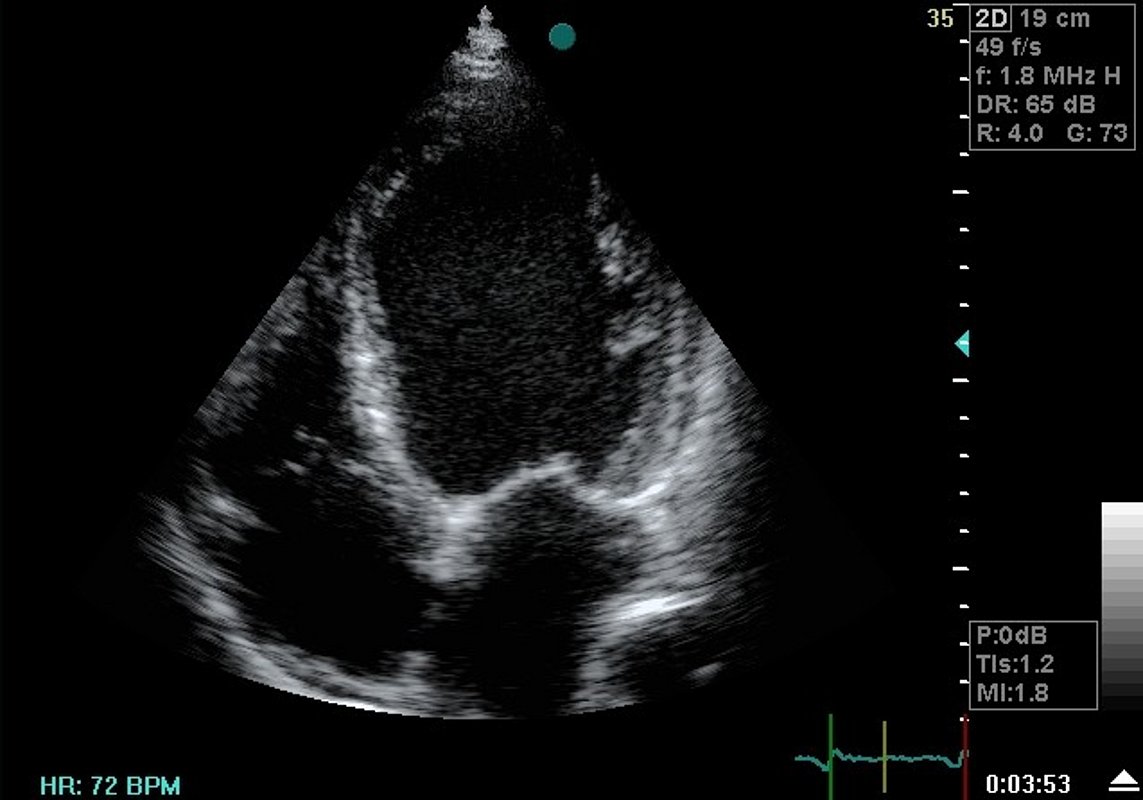Click the eject triangle icon at bottom right
1143x800 pixels.
coord(1123,781)
